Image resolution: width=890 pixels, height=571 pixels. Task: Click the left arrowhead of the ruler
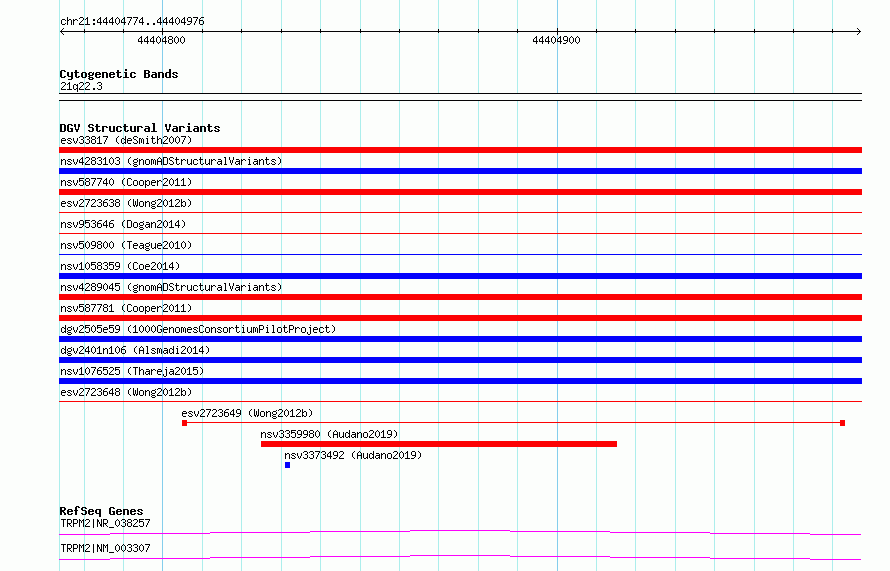click(62, 31)
